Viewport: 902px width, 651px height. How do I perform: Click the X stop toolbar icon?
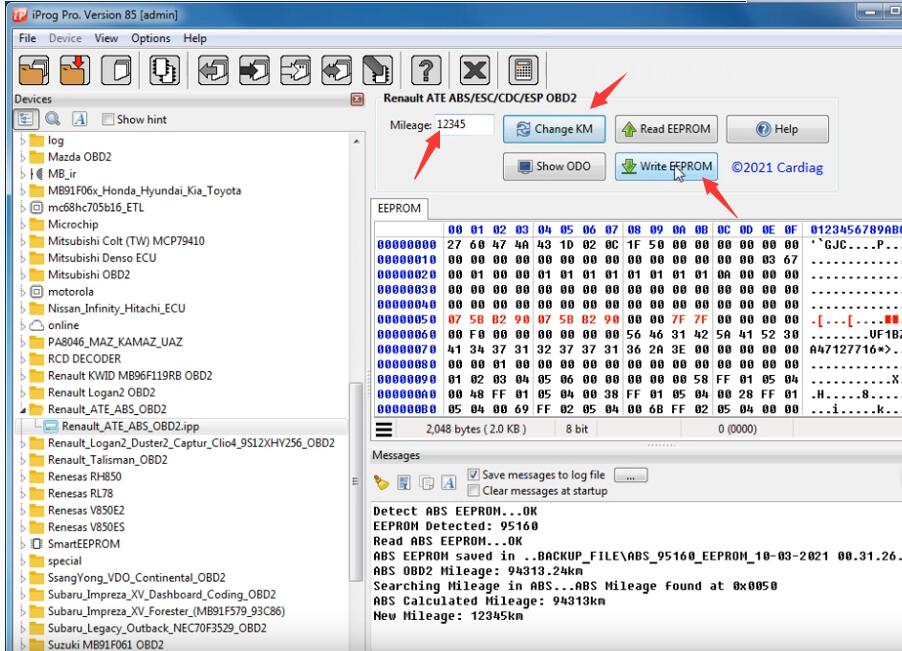[x=475, y=70]
